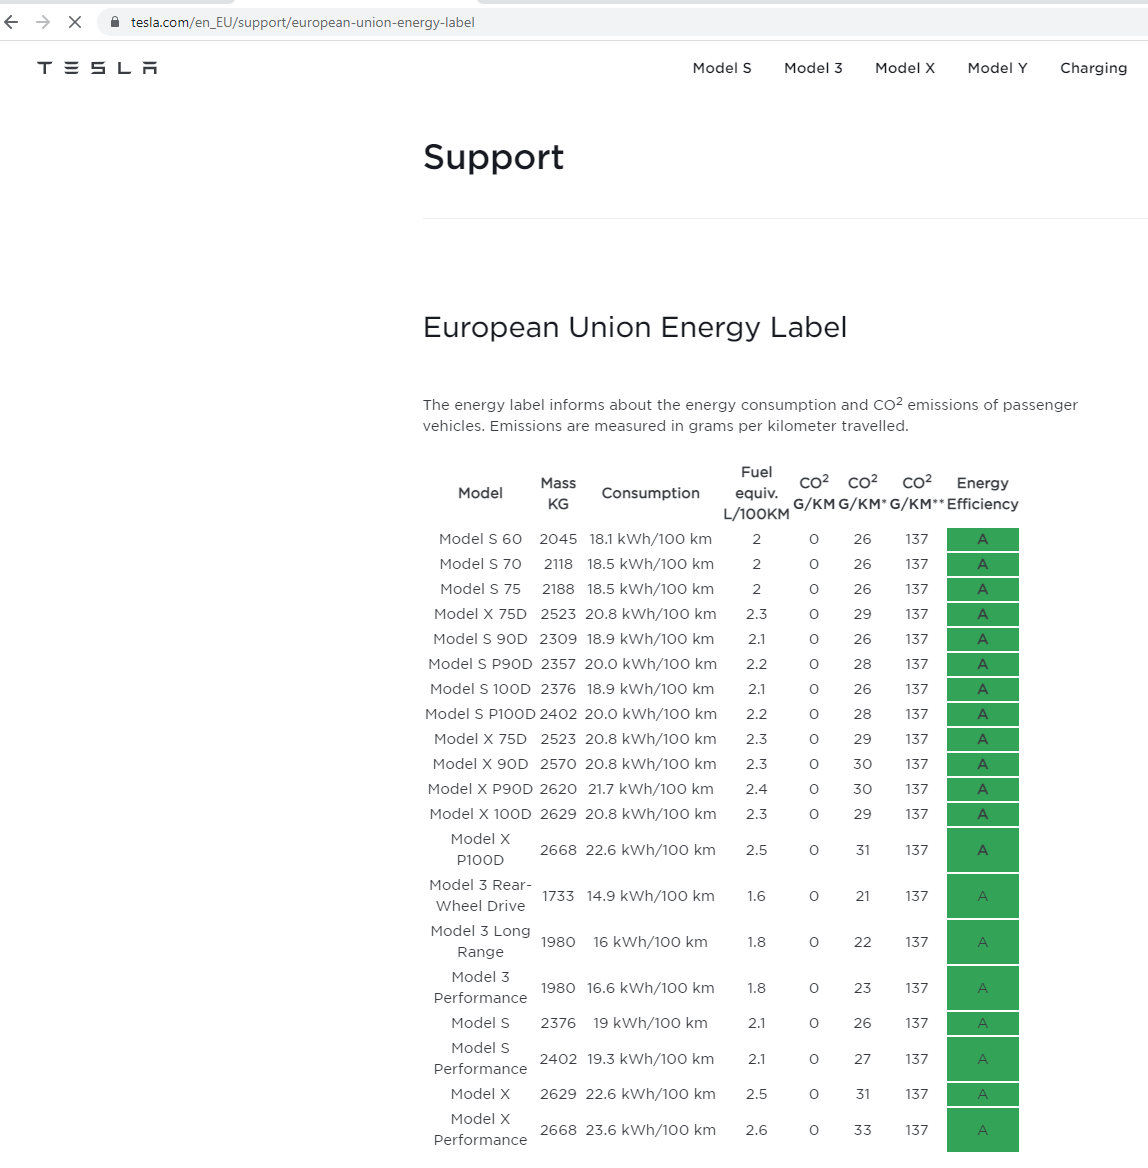
Task: Open the Model S menu in the top navigation
Action: pyautogui.click(x=722, y=68)
